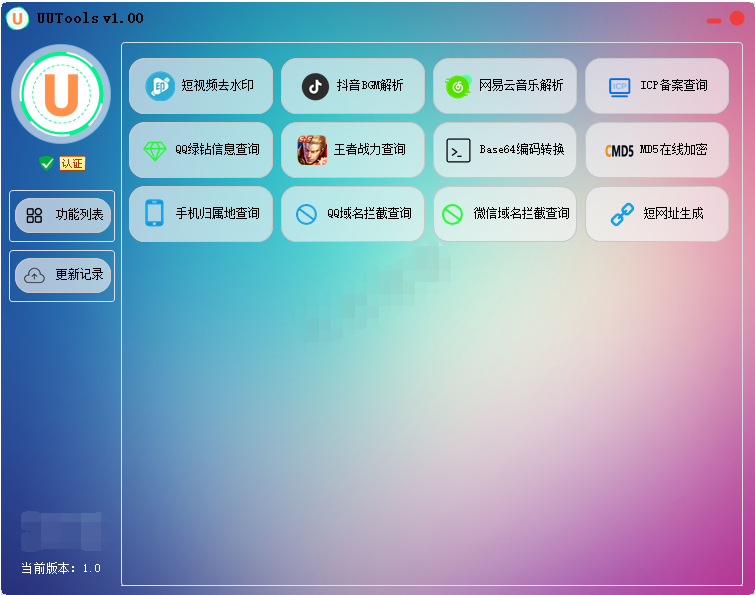This screenshot has height=595, width=755.
Task: Open 王者战力查询 tool
Action: pos(353,150)
